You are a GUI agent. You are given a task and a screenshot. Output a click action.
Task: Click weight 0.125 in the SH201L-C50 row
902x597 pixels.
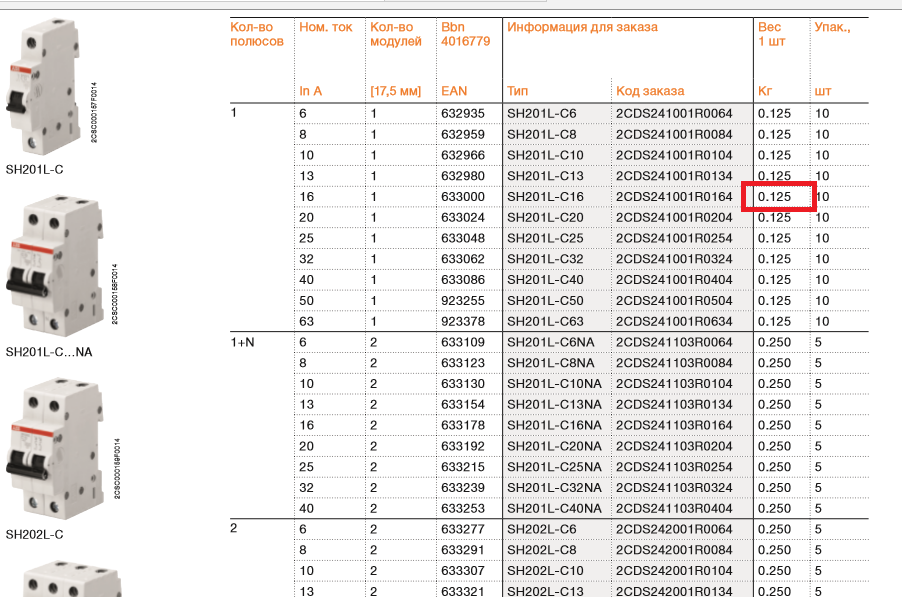click(774, 301)
